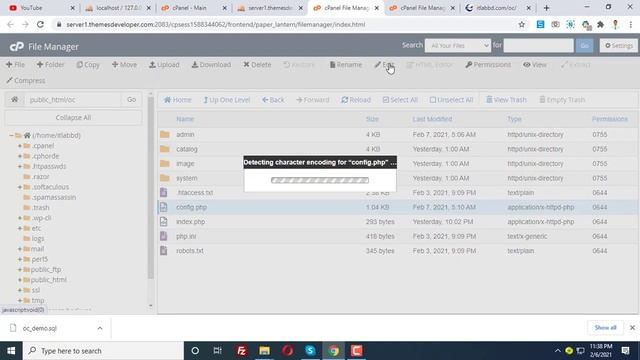The height and width of the screenshot is (360, 640).
Task: Click Empty Trash
Action: coord(562,100)
